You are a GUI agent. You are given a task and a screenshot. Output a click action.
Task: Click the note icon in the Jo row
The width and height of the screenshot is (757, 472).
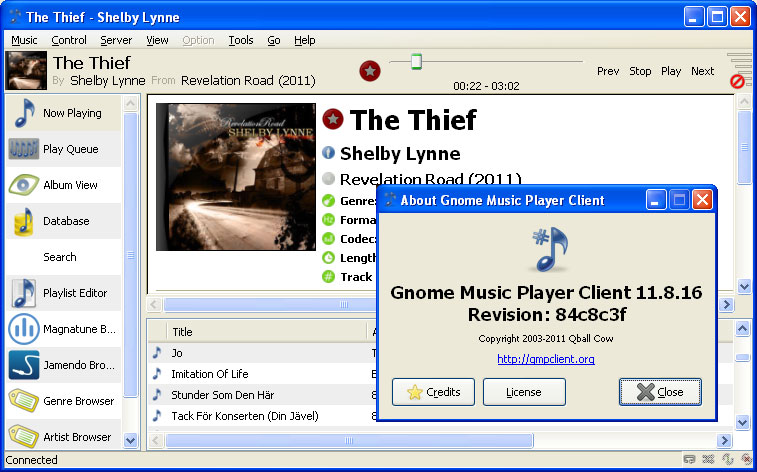[x=157, y=353]
